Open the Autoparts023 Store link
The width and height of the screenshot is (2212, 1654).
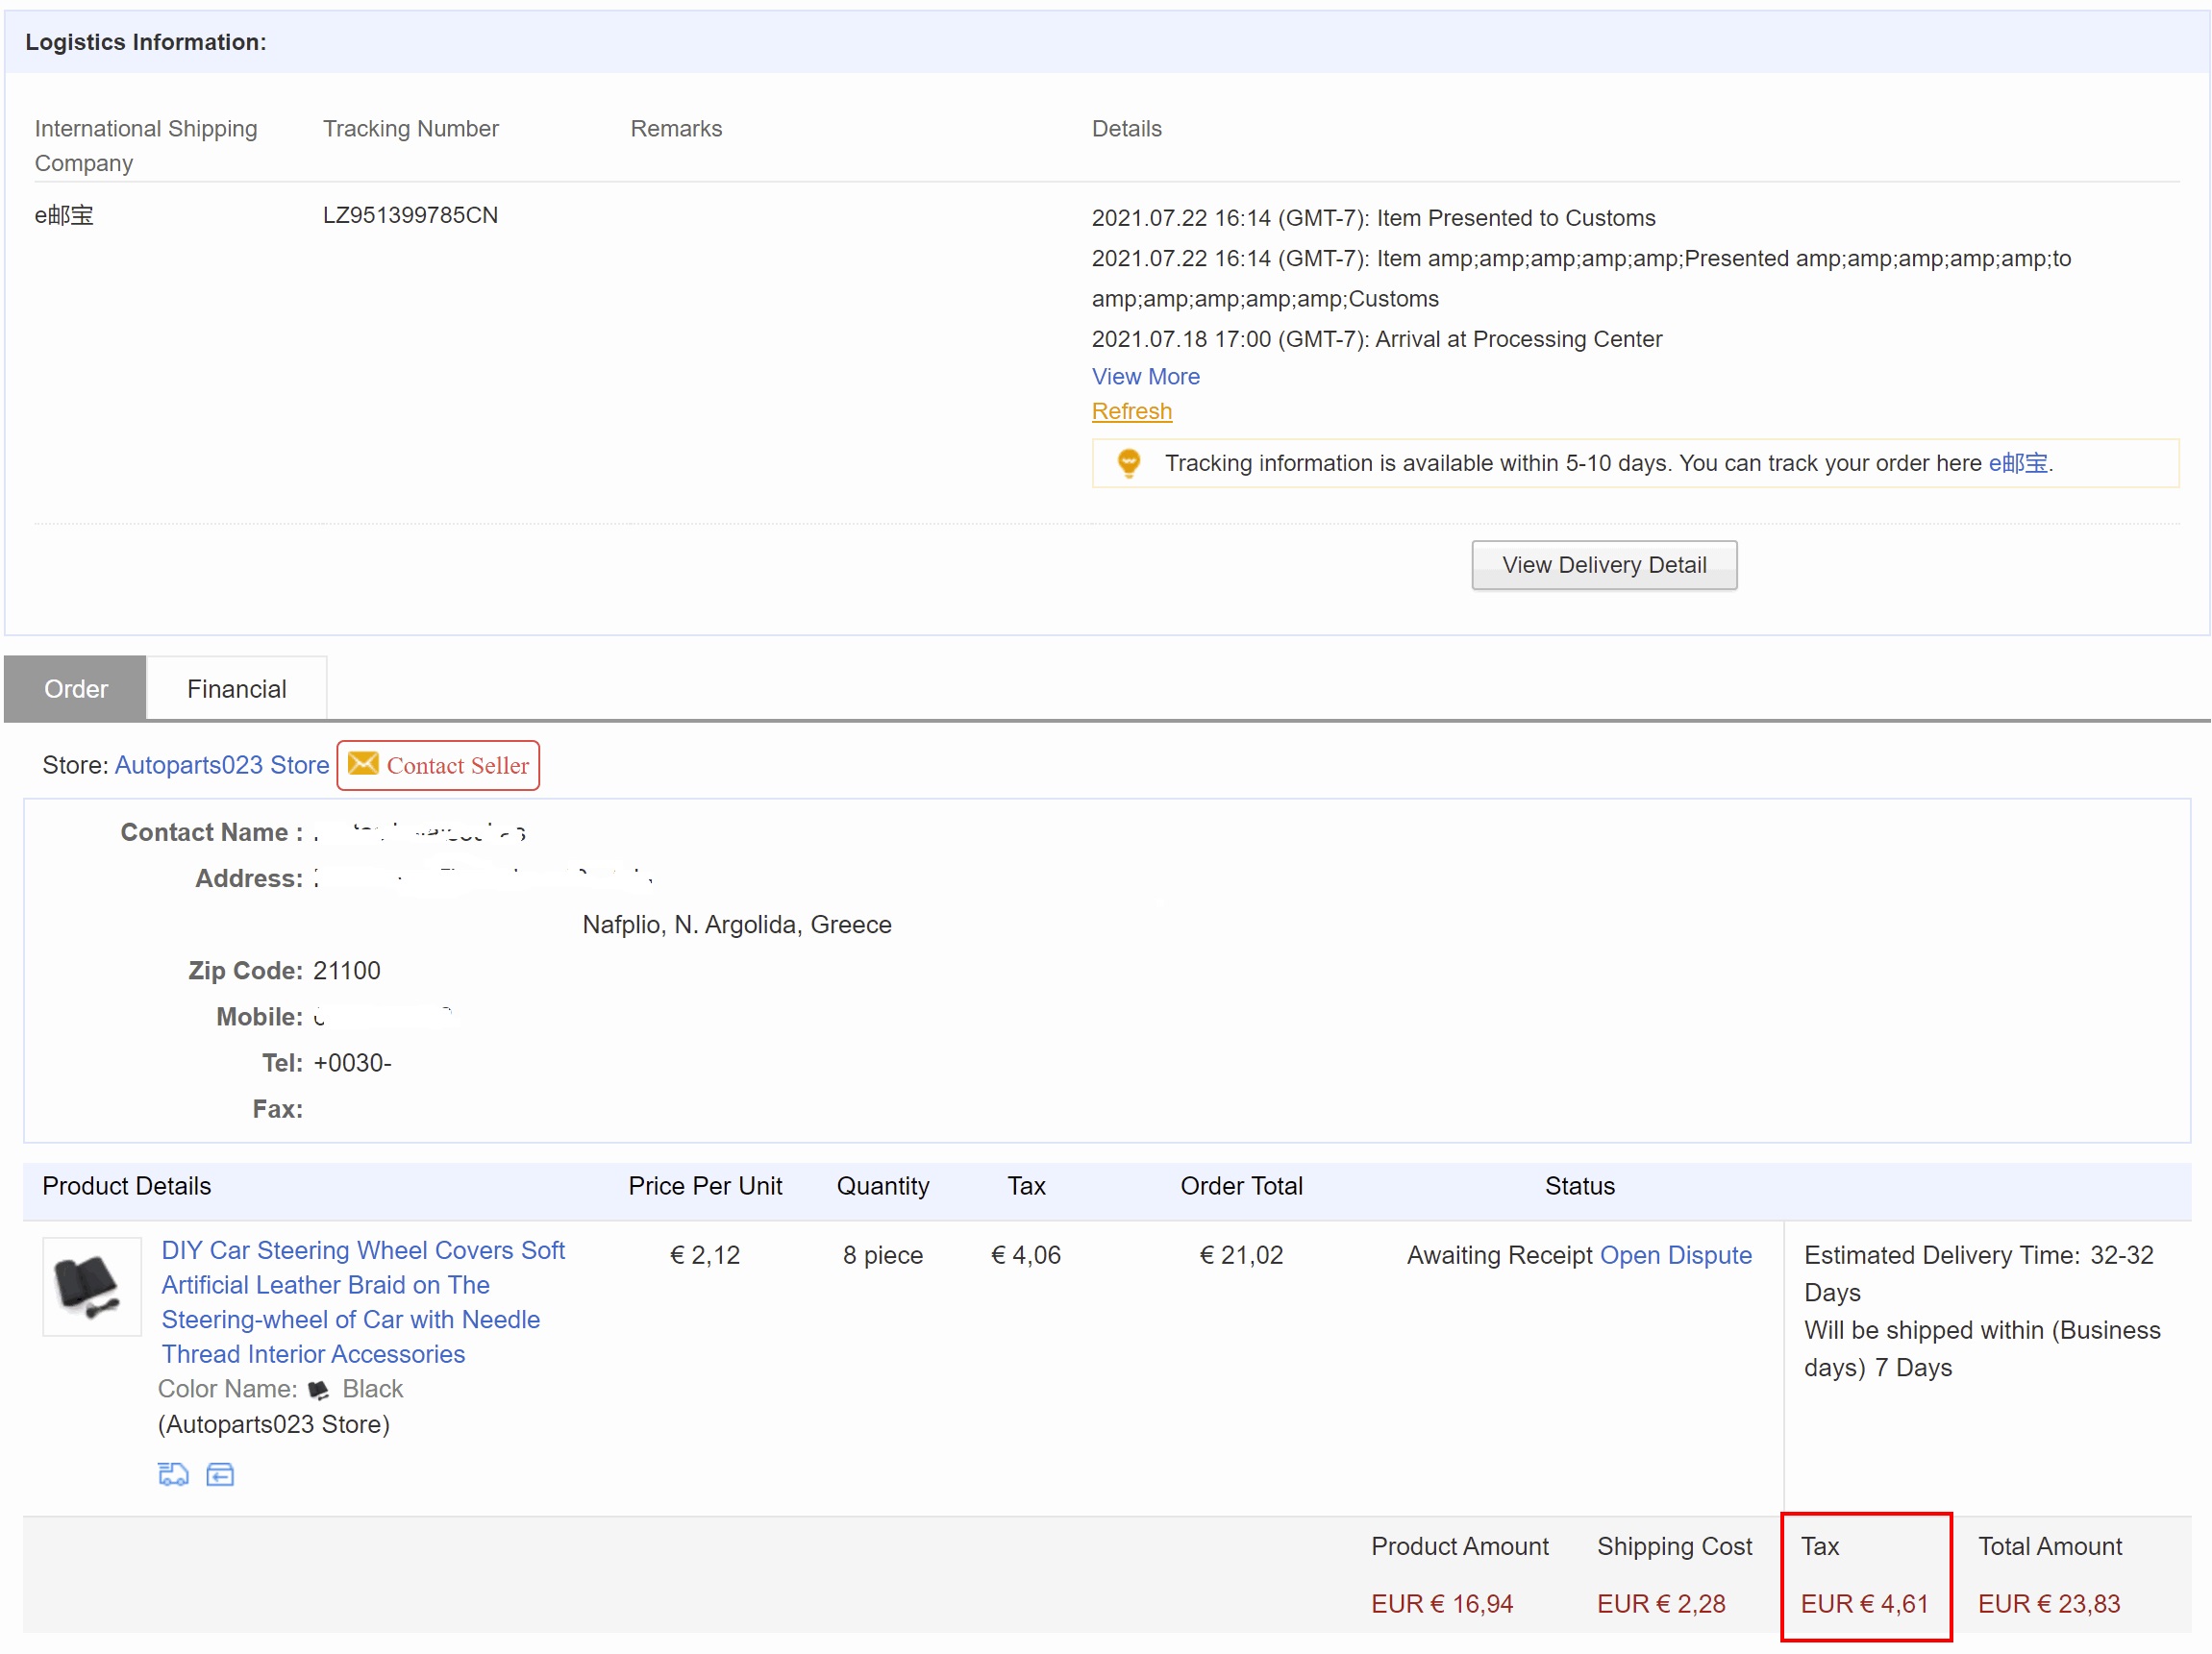point(222,765)
